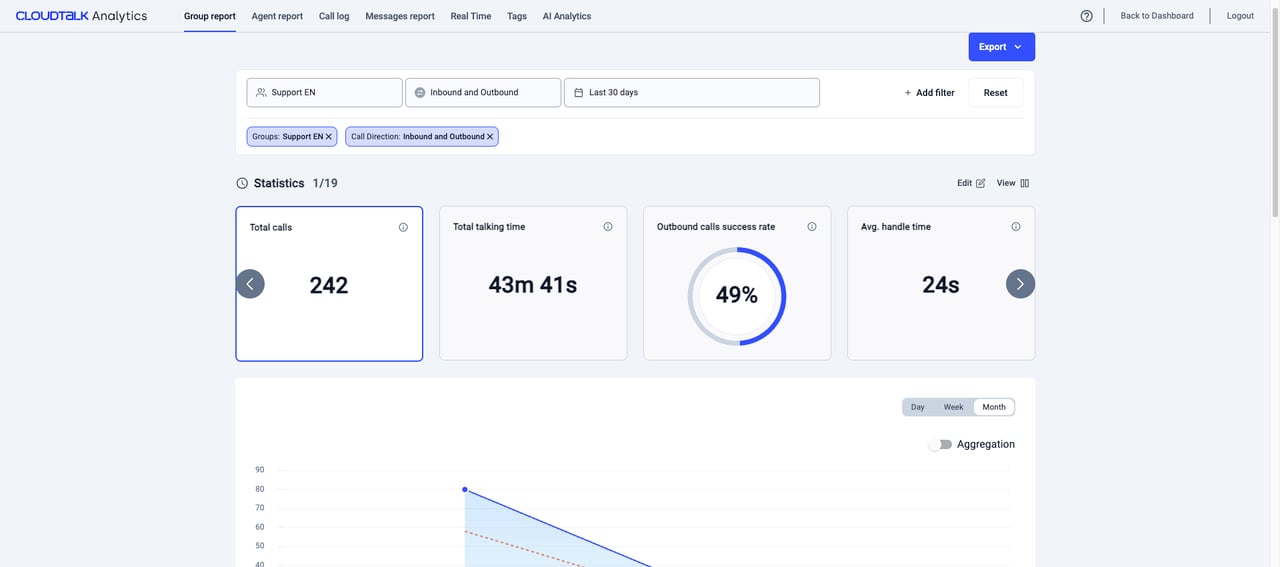1280x567 pixels.
Task: Click info icon on Avg. handle time card
Action: point(1016,227)
